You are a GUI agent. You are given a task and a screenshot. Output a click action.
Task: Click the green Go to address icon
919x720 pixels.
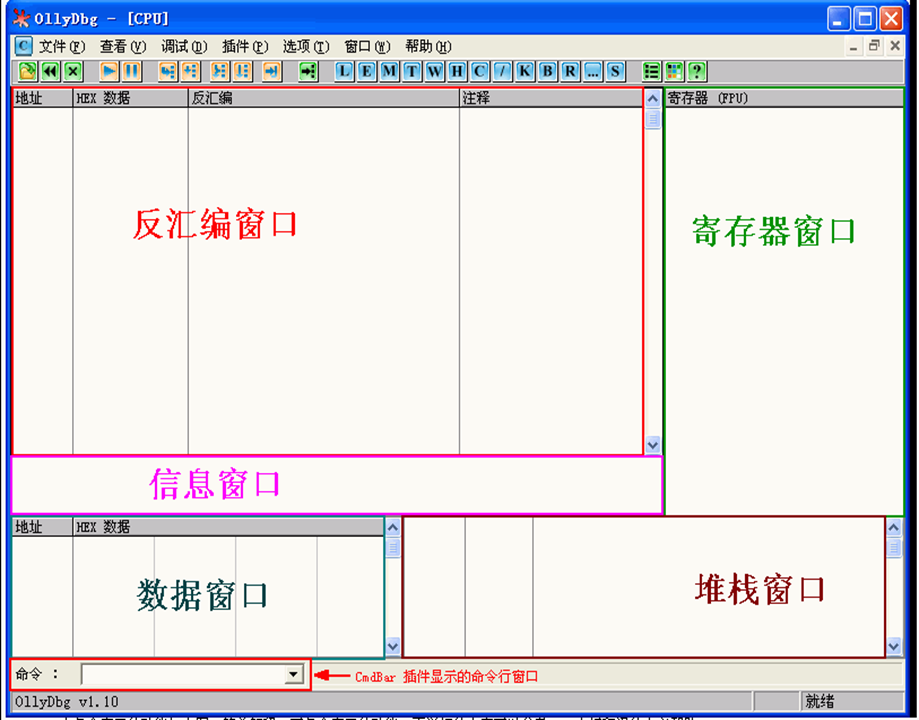click(308, 72)
